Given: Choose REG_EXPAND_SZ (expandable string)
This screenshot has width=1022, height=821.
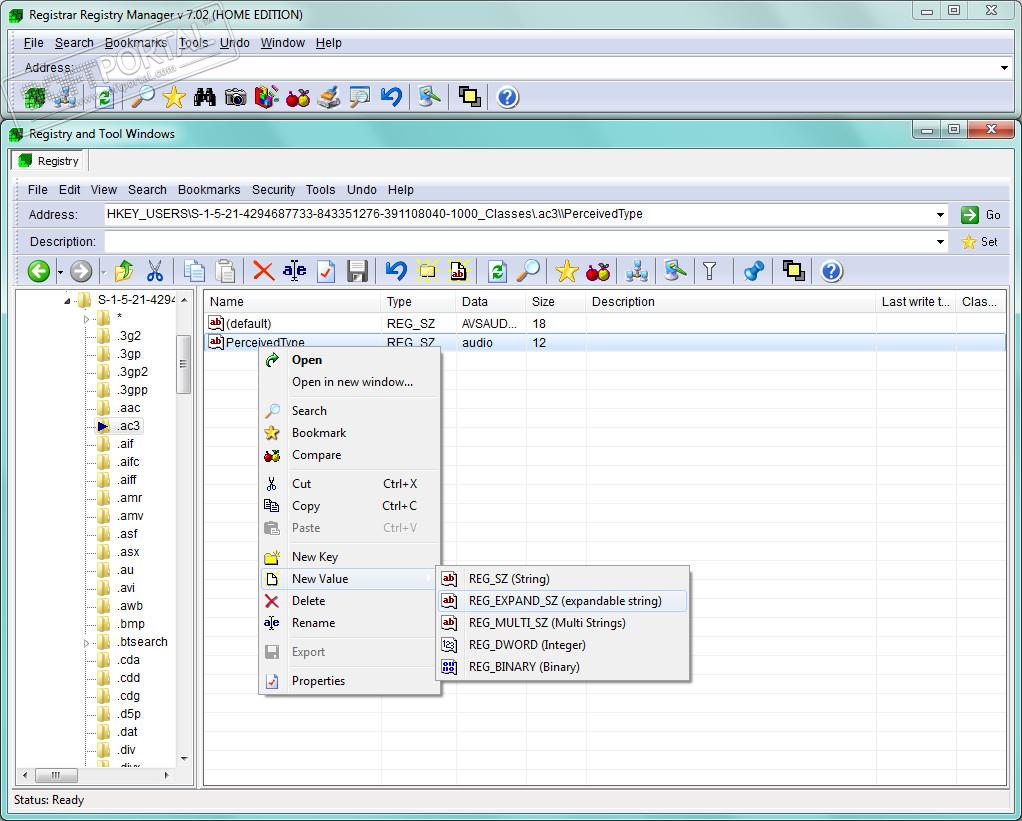Looking at the screenshot, I should click(563, 601).
